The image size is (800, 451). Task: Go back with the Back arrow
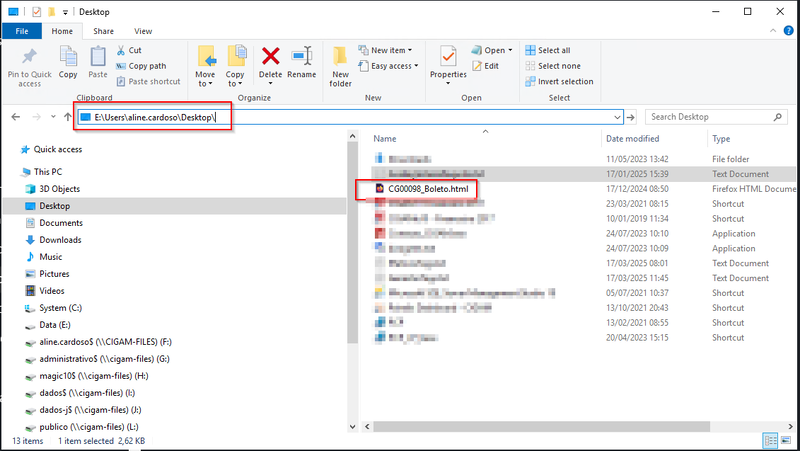16,117
